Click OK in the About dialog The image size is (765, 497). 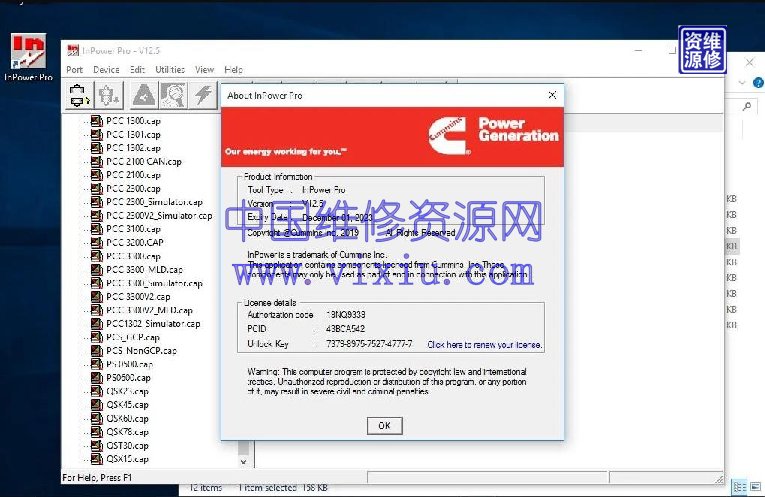[x=384, y=425]
